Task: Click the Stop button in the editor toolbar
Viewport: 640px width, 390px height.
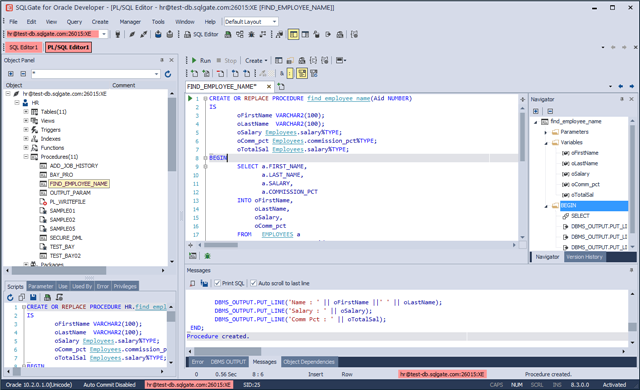Action: pos(227,60)
